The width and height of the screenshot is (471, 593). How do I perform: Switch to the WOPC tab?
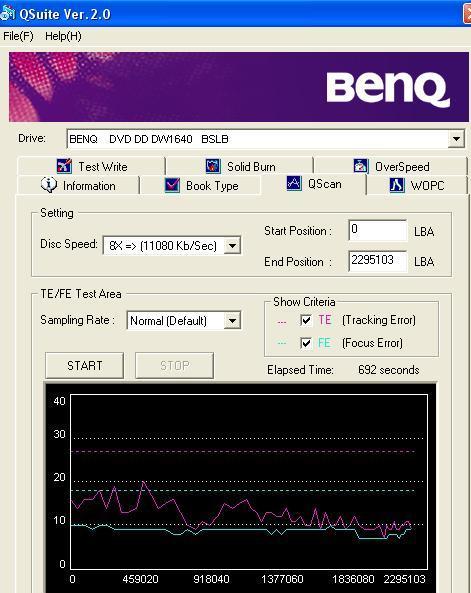[417, 185]
